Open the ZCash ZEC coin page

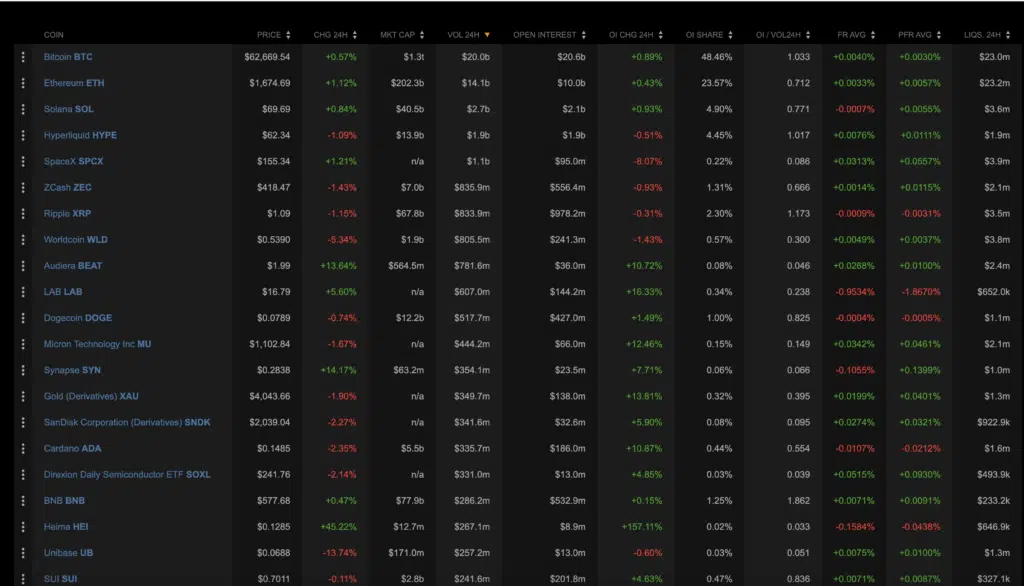pos(67,187)
